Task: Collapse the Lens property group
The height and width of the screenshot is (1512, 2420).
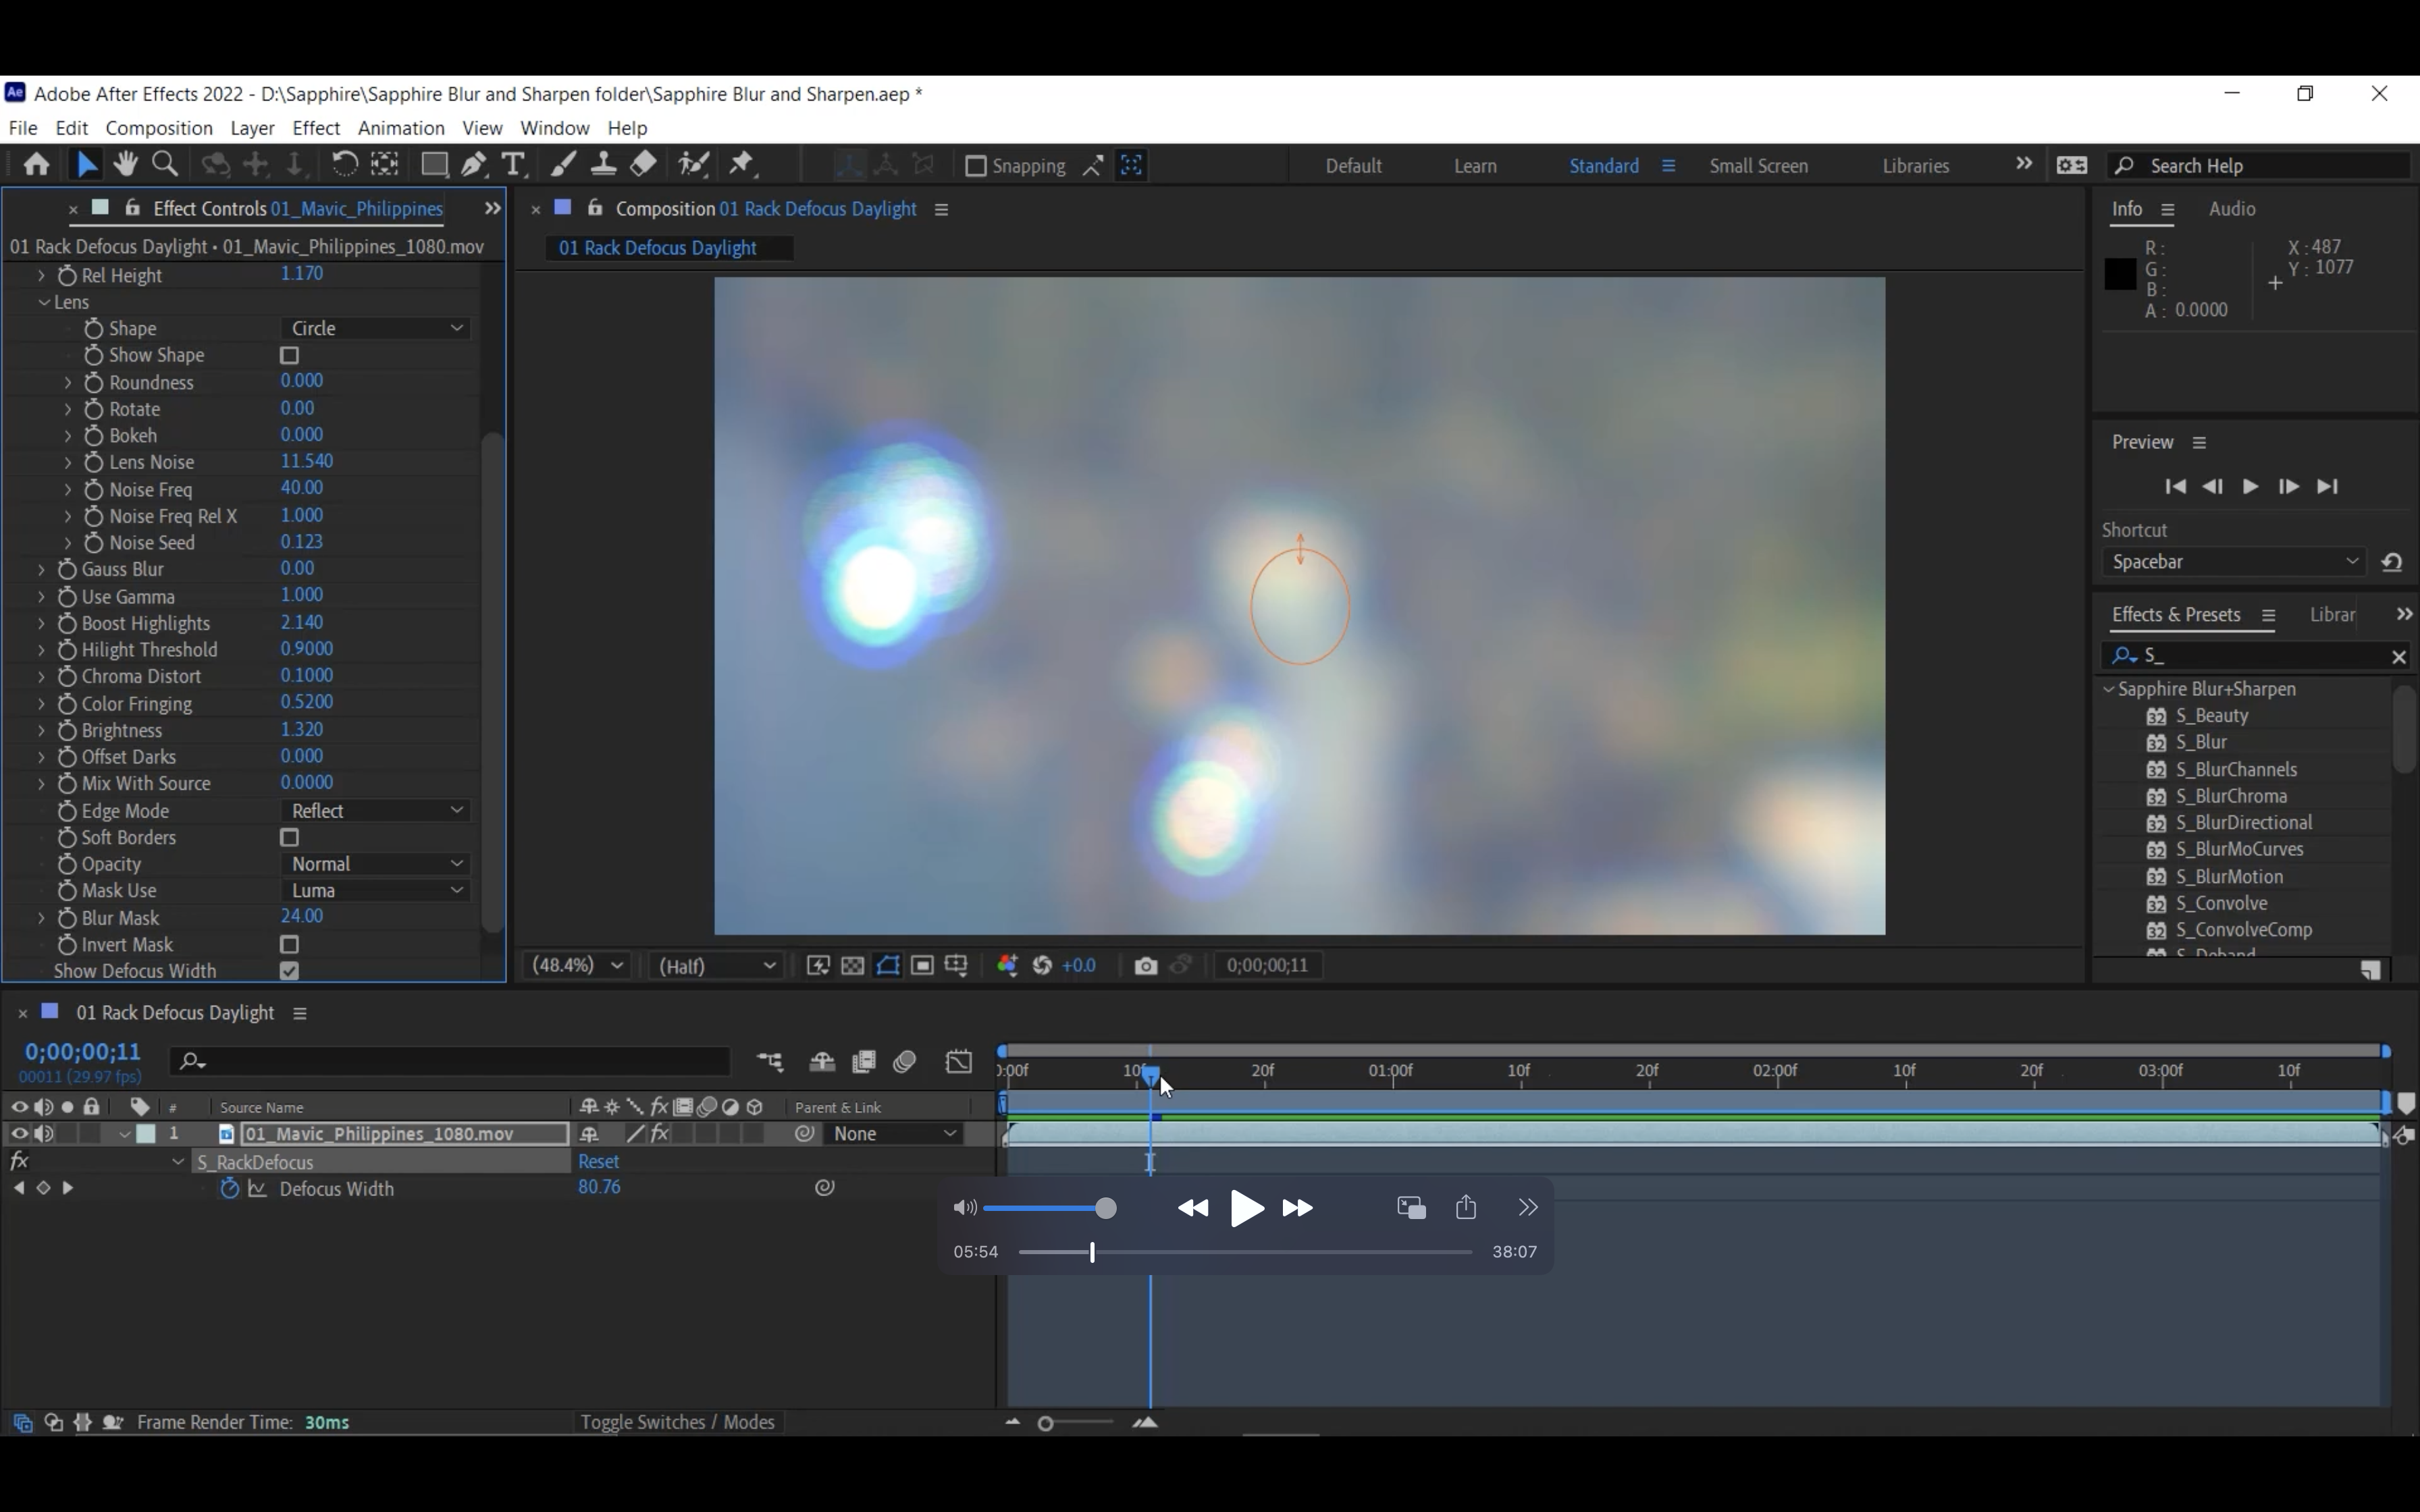Action: point(44,302)
